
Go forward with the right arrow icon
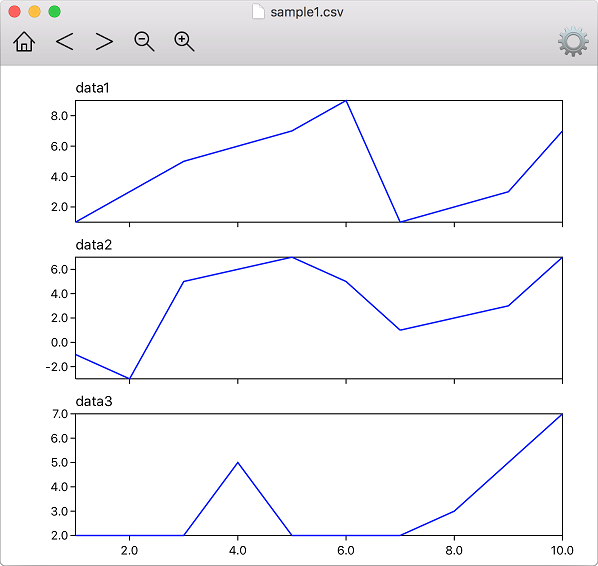(x=104, y=41)
